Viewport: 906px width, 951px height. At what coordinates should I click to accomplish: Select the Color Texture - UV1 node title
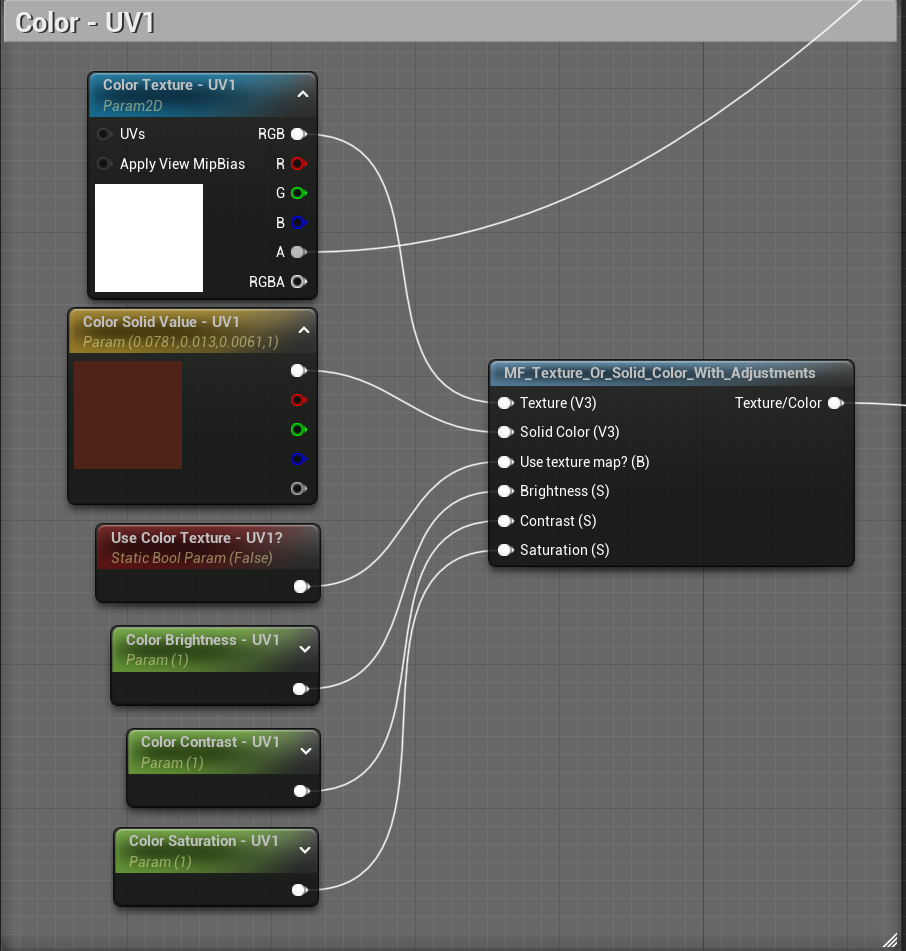coord(169,85)
